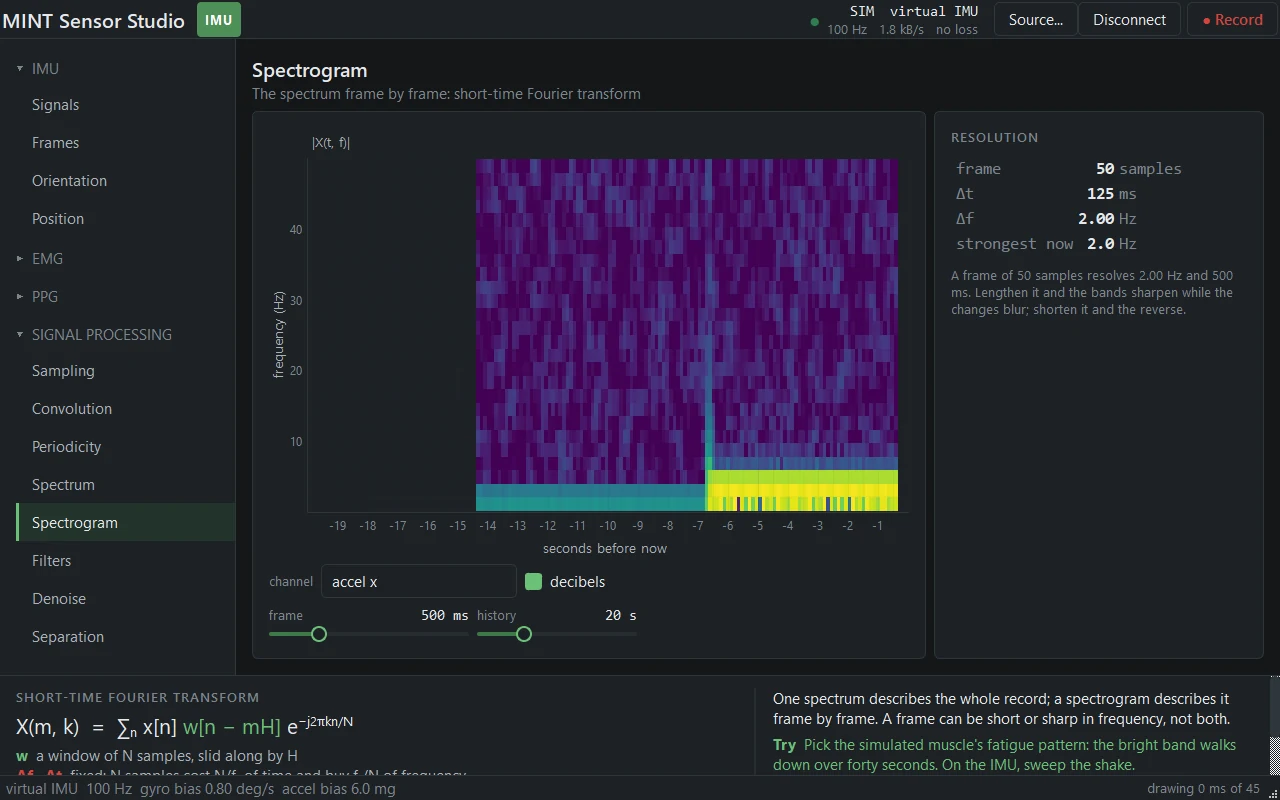Click the 'gyro bias 0.80 deg/s' status entry
Image resolution: width=1280 pixels, height=800 pixels.
[x=207, y=789]
